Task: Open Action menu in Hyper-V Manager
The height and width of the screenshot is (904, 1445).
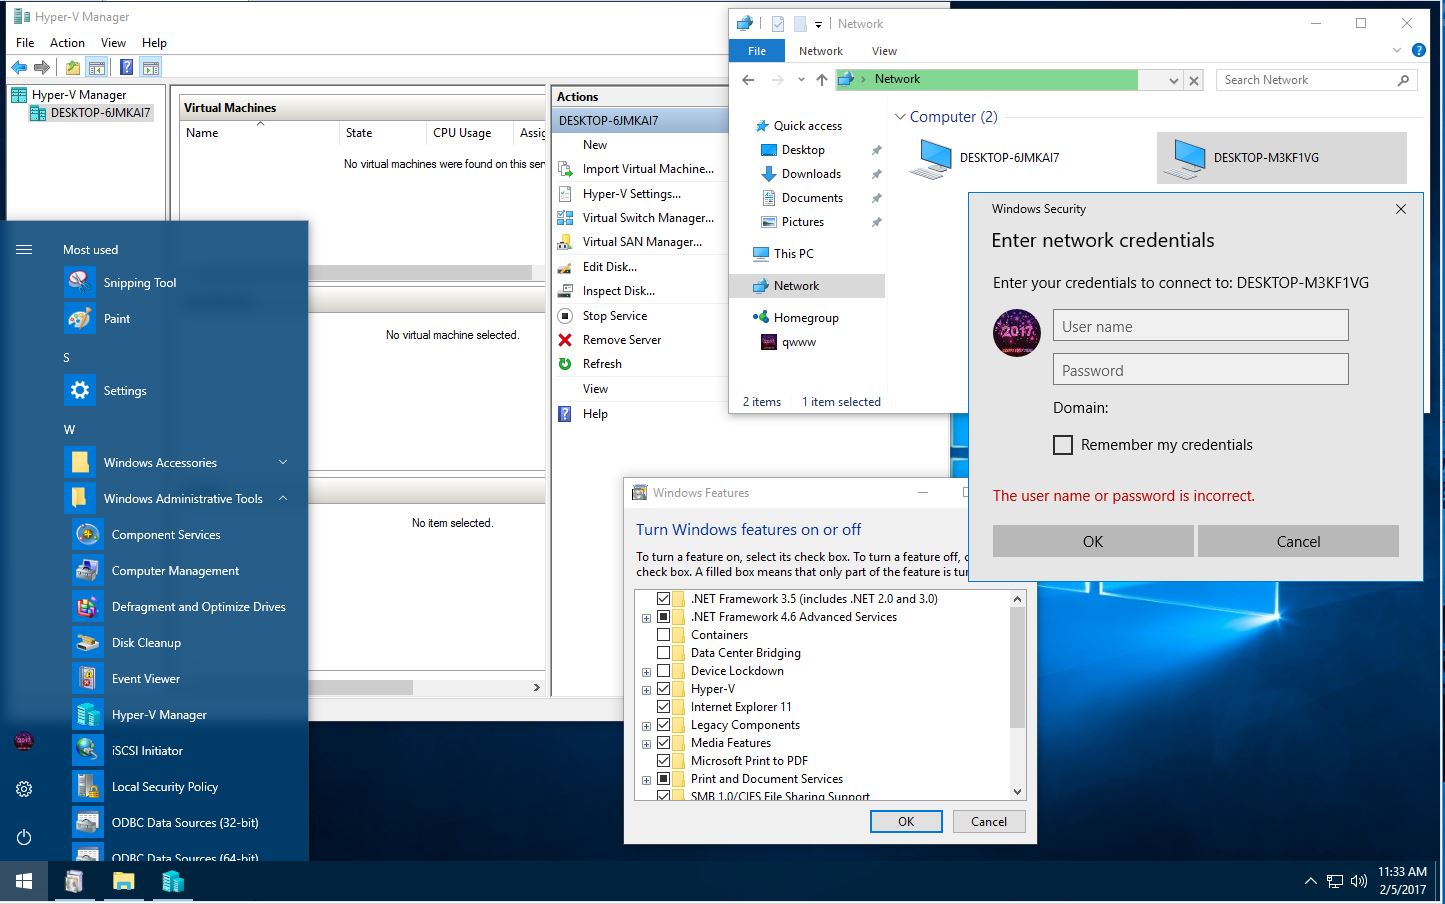Action: (67, 43)
